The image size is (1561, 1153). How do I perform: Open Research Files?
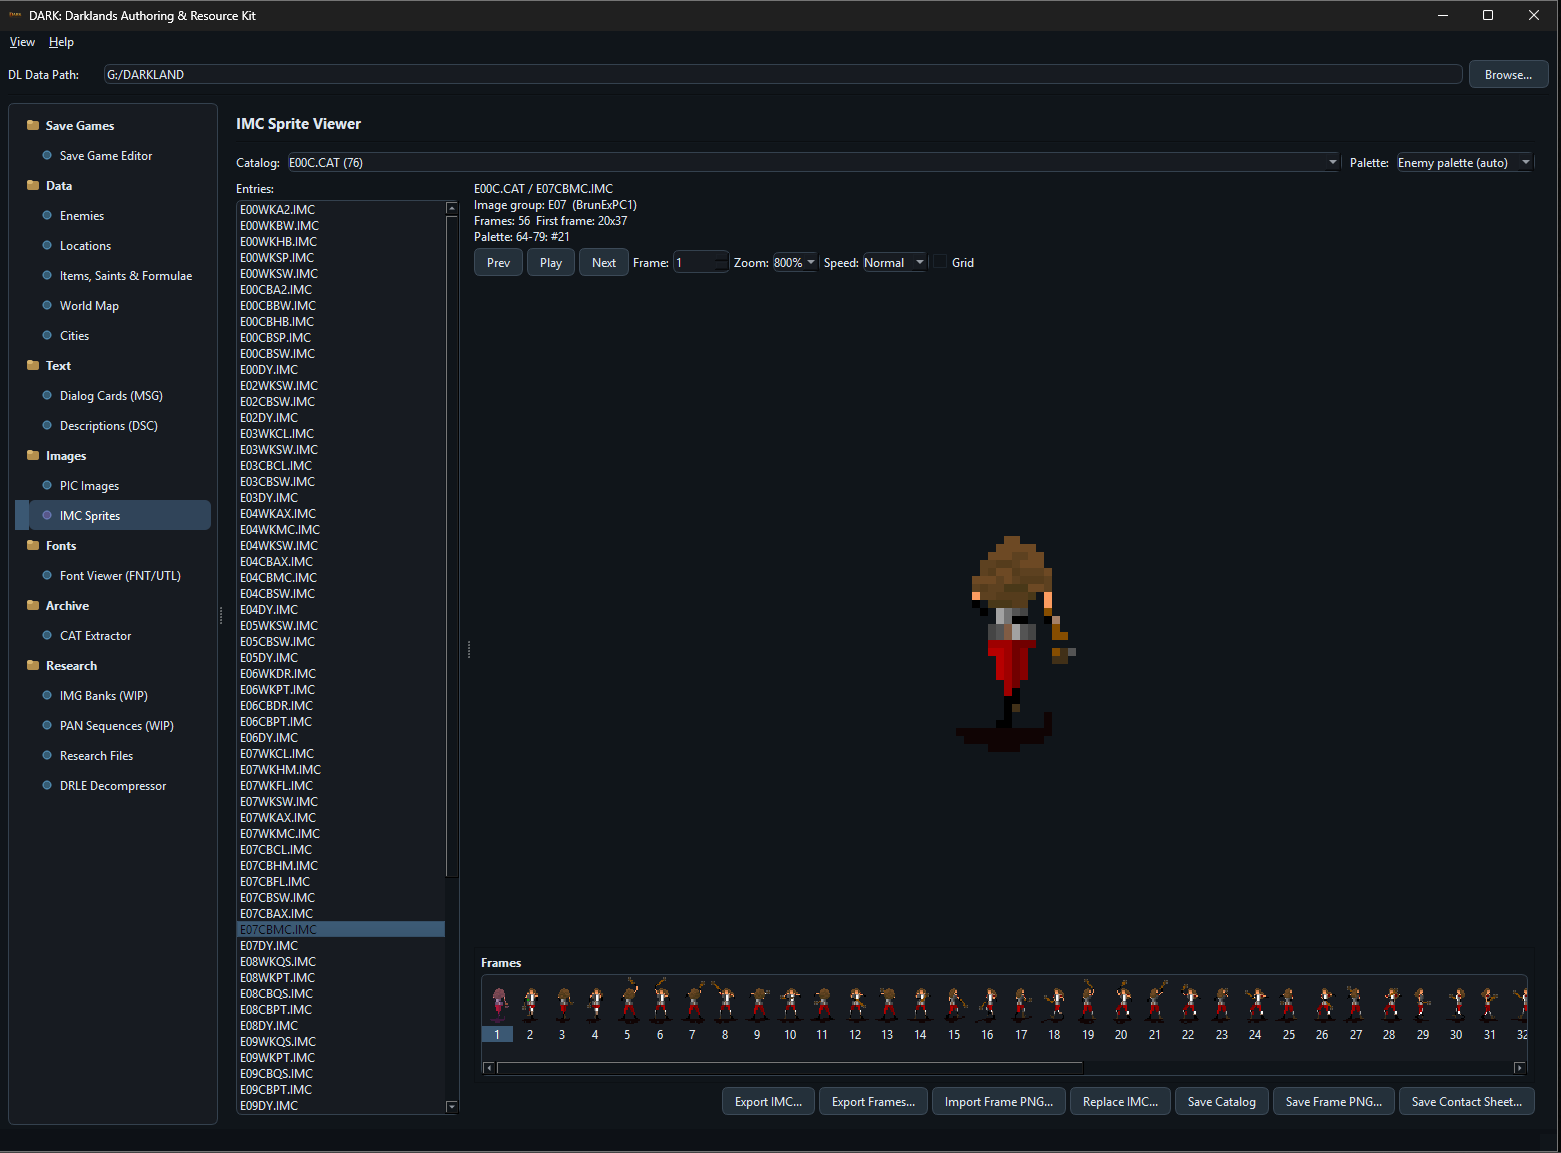pyautogui.click(x=96, y=756)
